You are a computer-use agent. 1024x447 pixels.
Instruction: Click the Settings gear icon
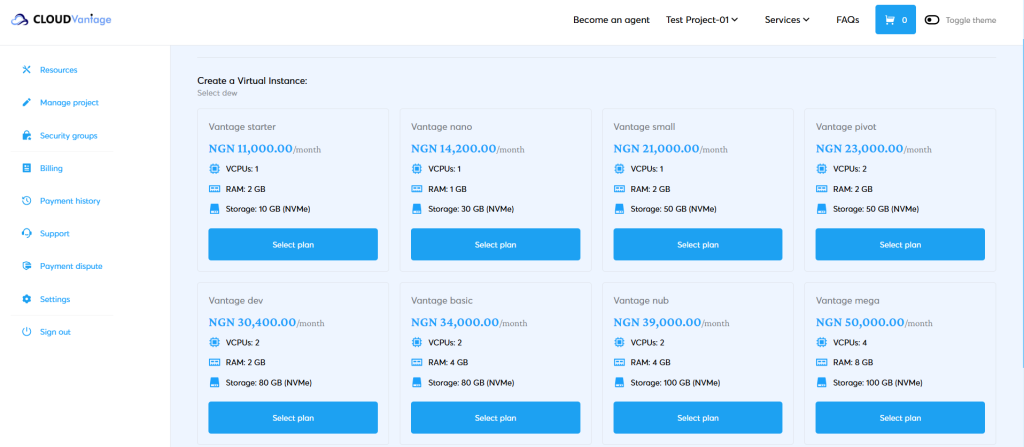[x=27, y=299]
